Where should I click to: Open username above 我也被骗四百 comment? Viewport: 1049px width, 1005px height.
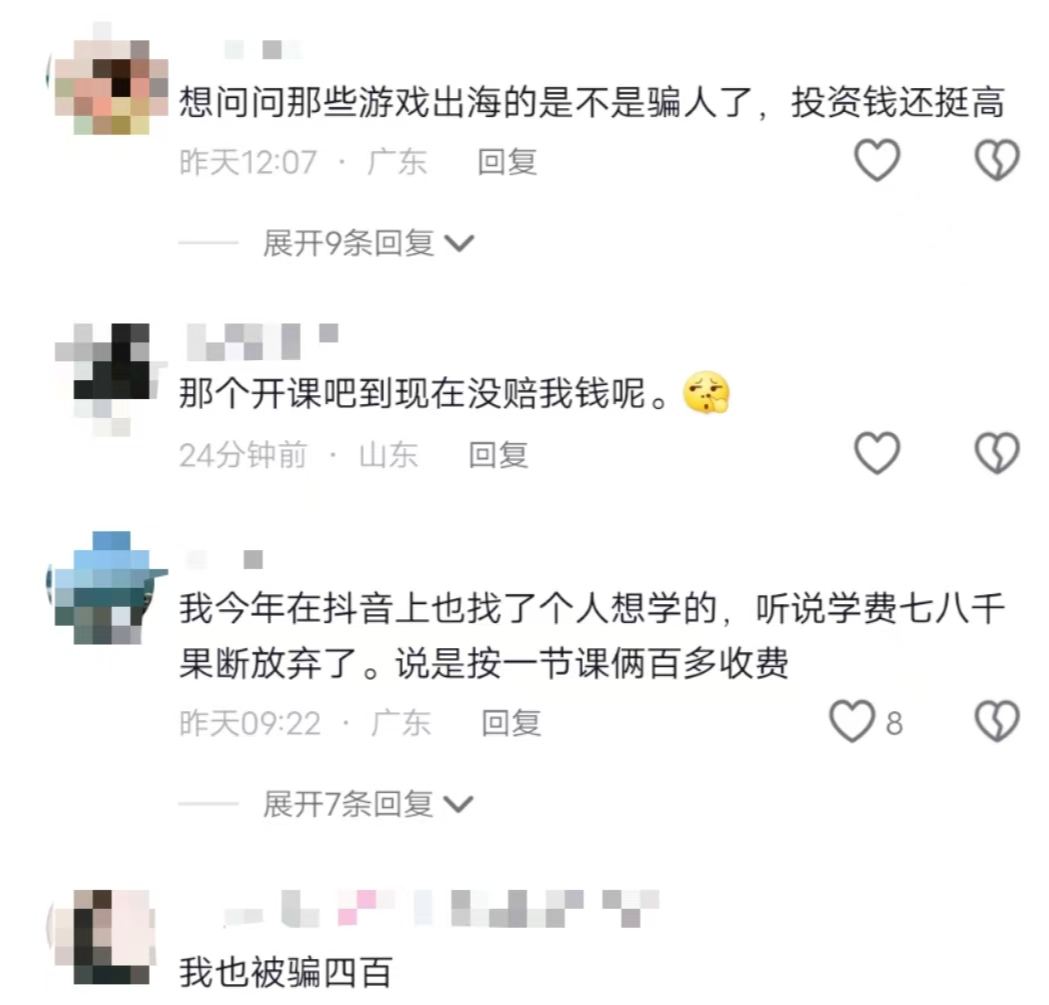(x=442, y=909)
